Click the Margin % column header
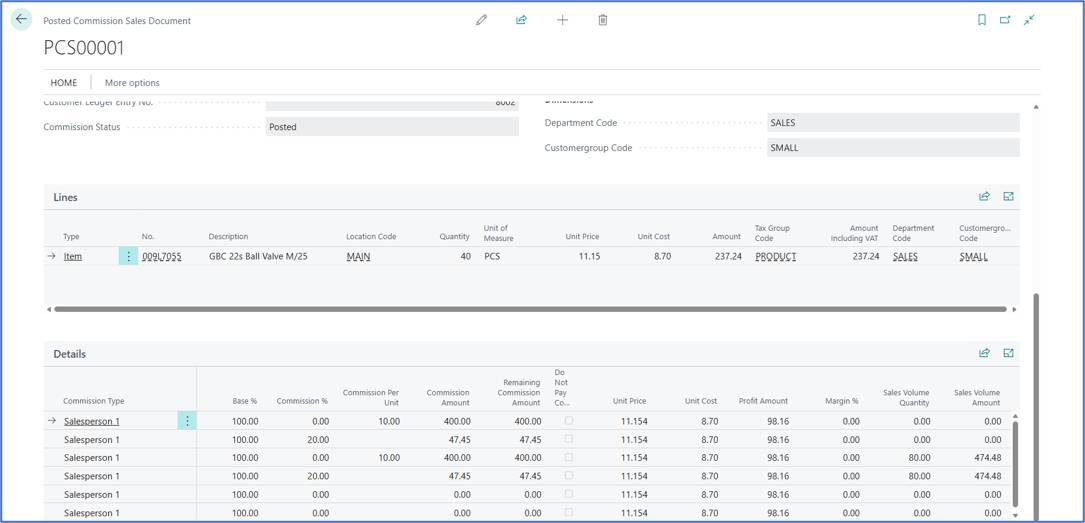1085x523 pixels. pyautogui.click(x=842, y=401)
